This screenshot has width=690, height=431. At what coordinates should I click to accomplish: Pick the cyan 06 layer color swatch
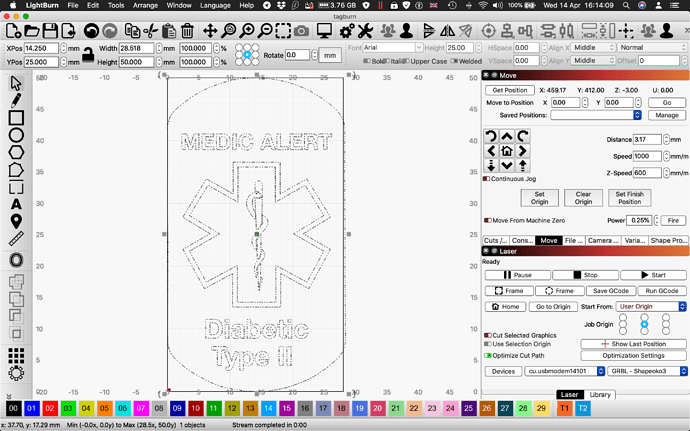pos(122,408)
